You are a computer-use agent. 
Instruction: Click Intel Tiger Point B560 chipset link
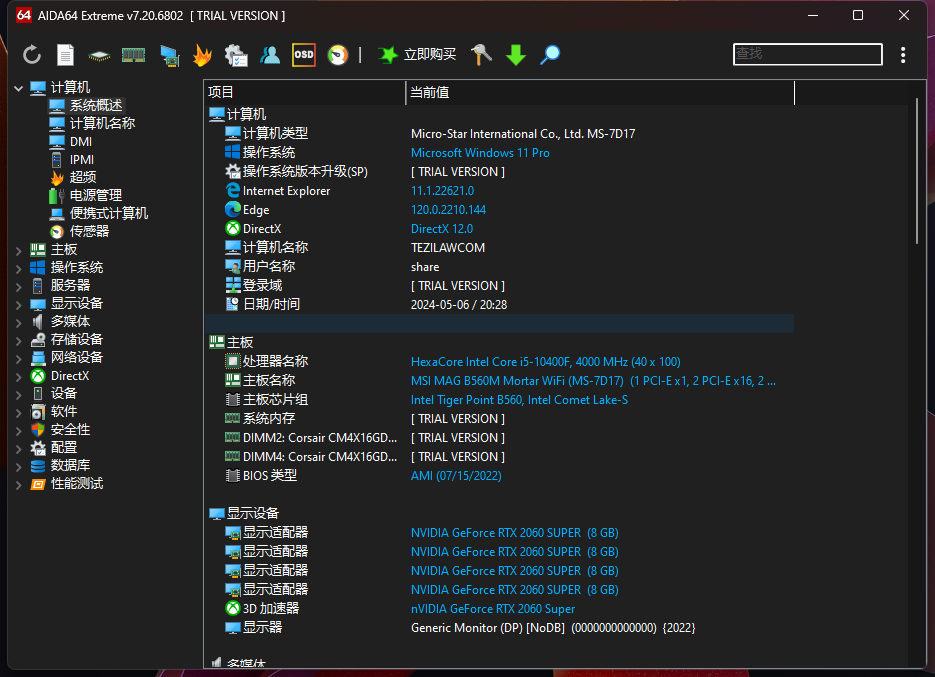pos(519,400)
